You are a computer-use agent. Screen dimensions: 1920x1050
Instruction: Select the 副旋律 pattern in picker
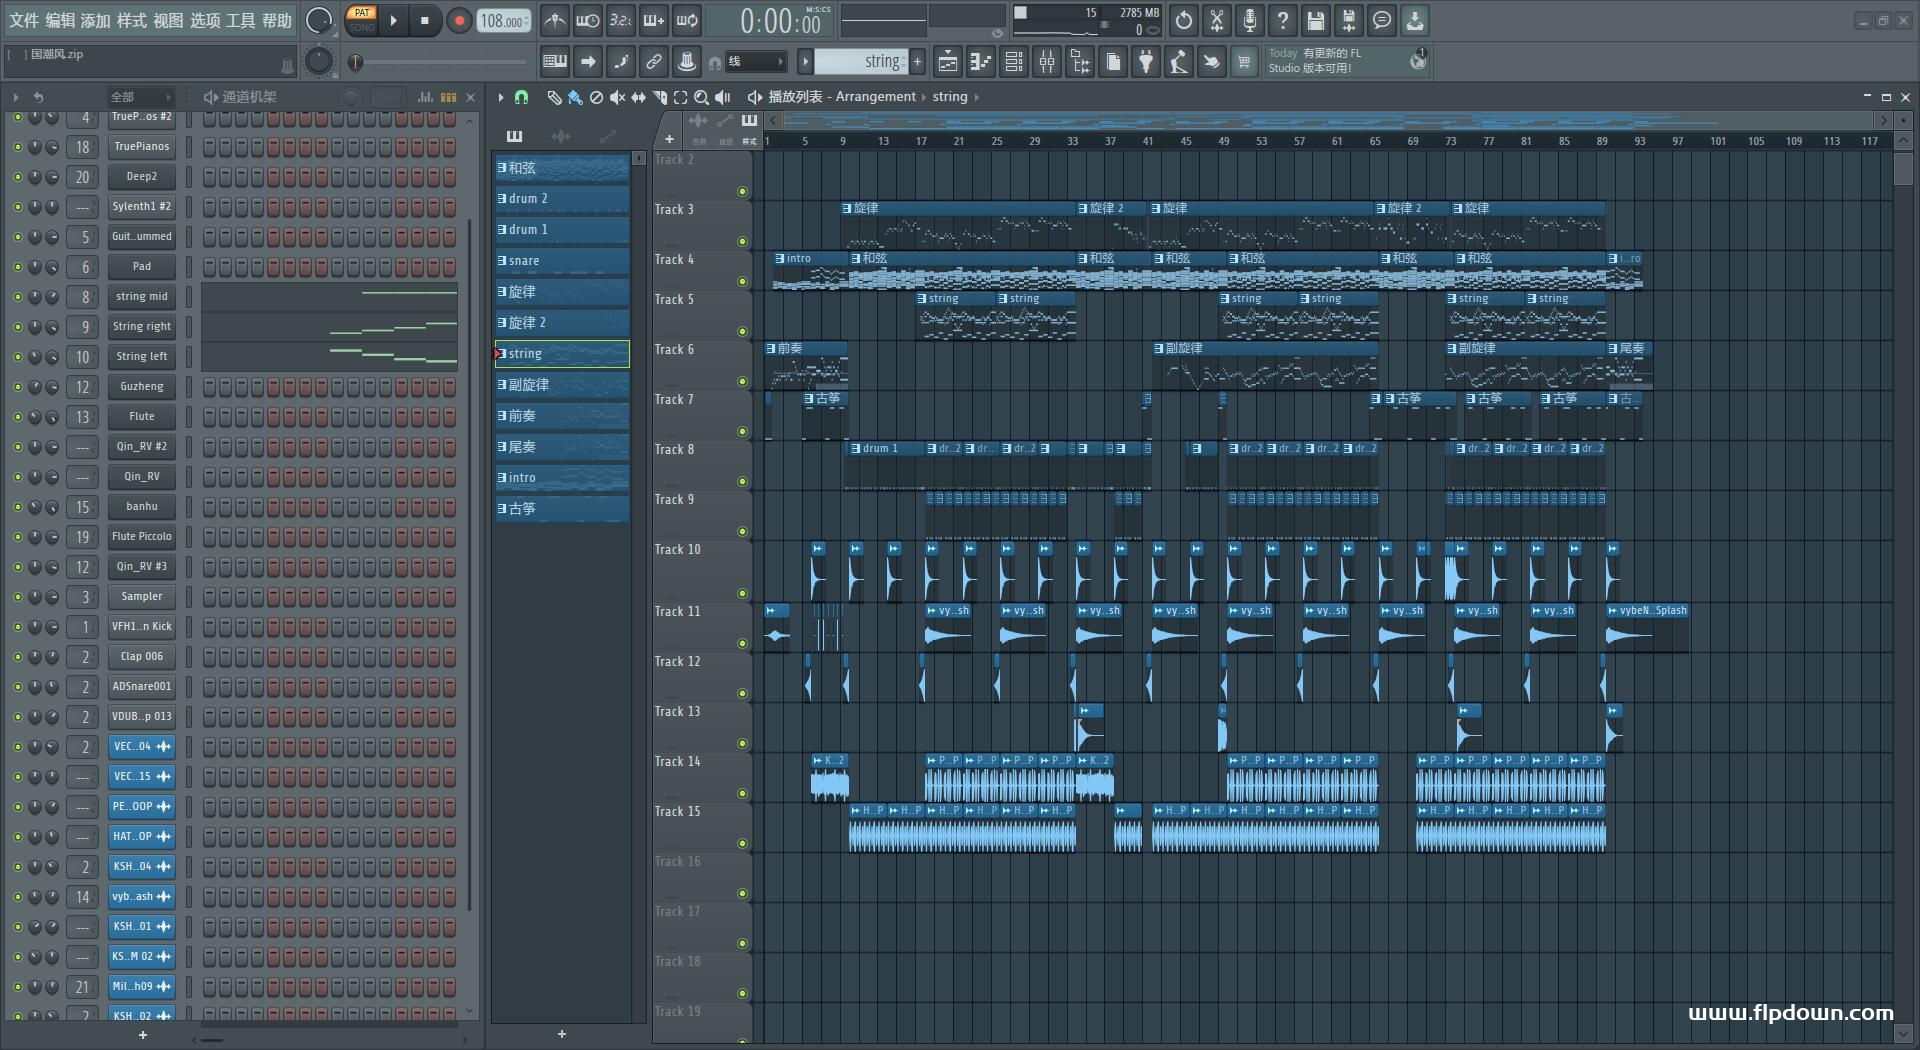pos(562,385)
